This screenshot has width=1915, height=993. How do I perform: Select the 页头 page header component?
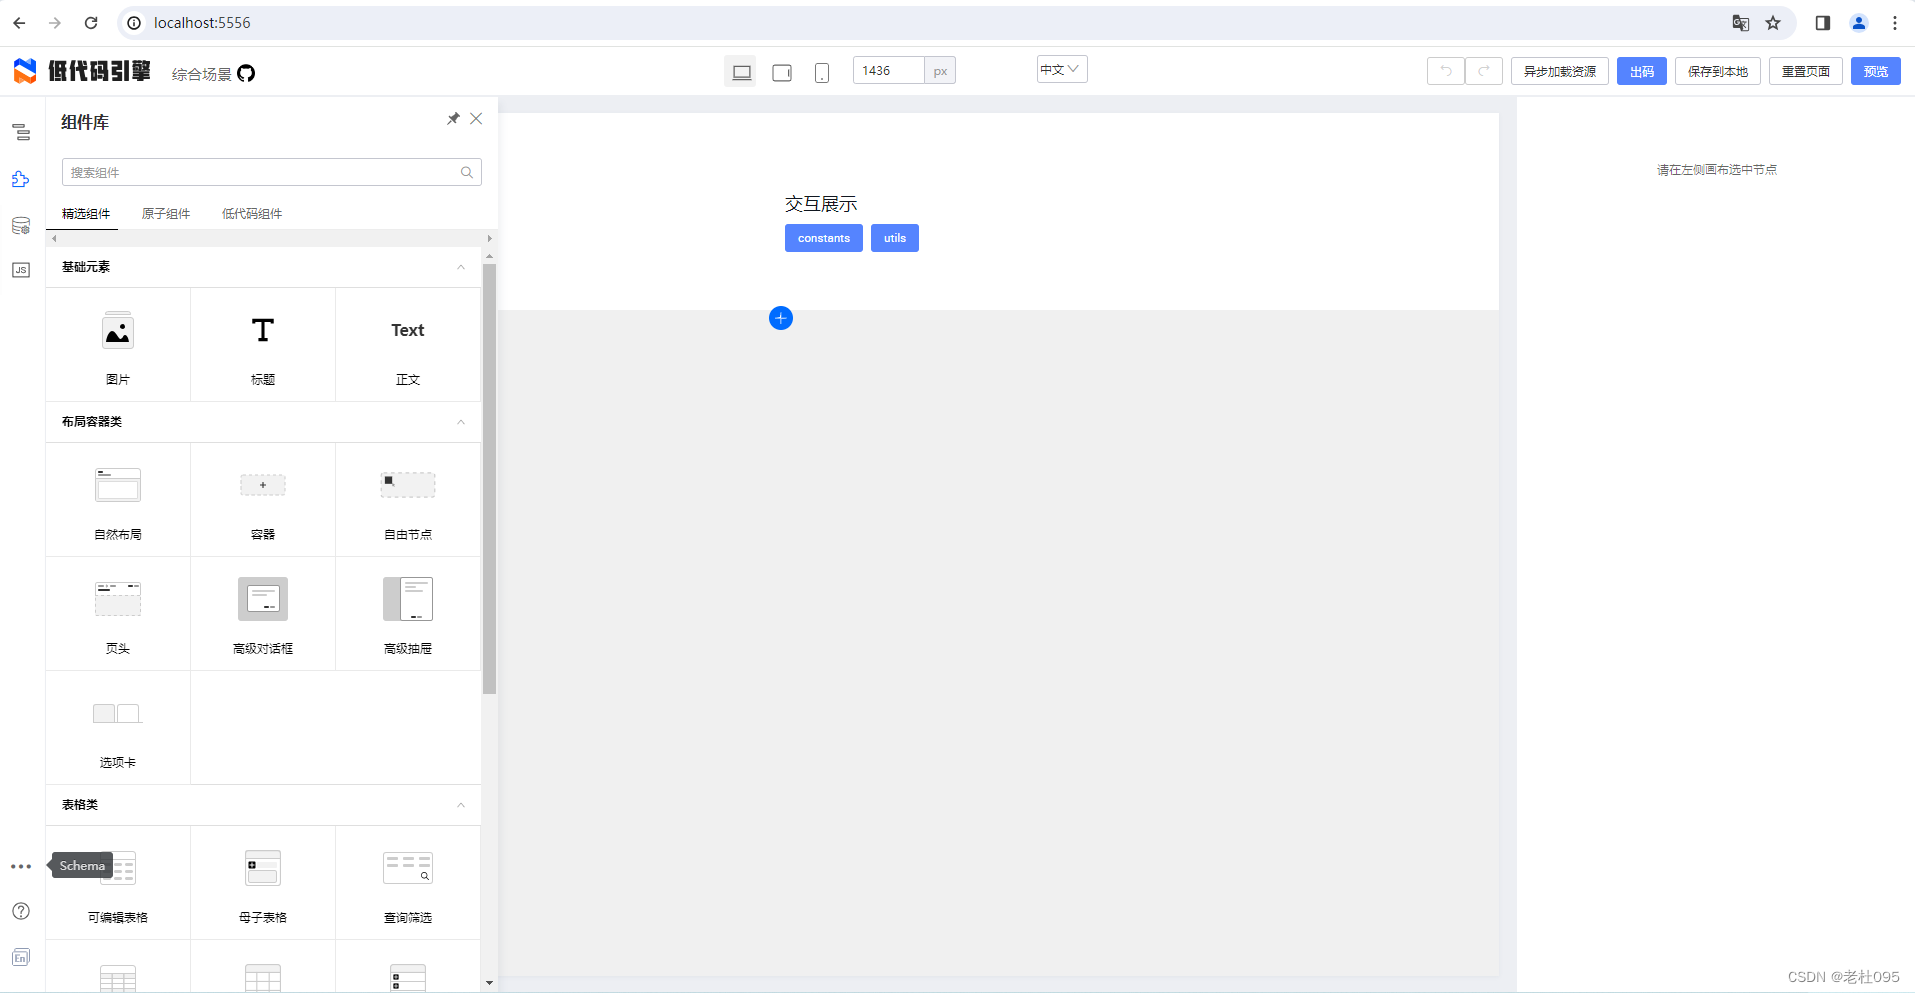pos(118,614)
